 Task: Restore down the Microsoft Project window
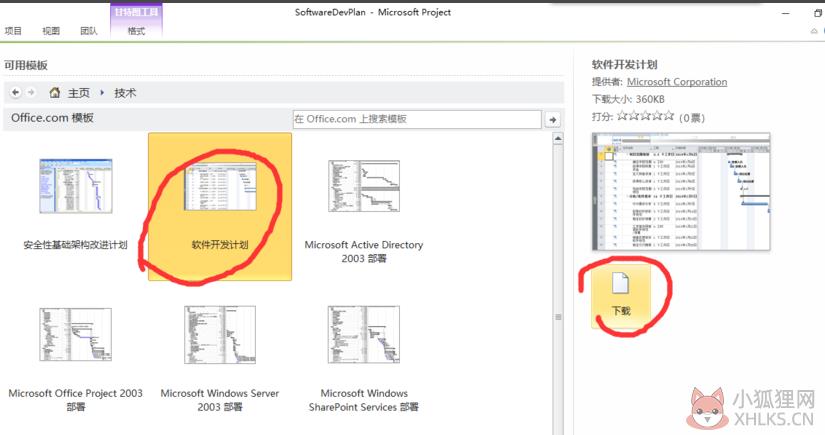pos(819,13)
